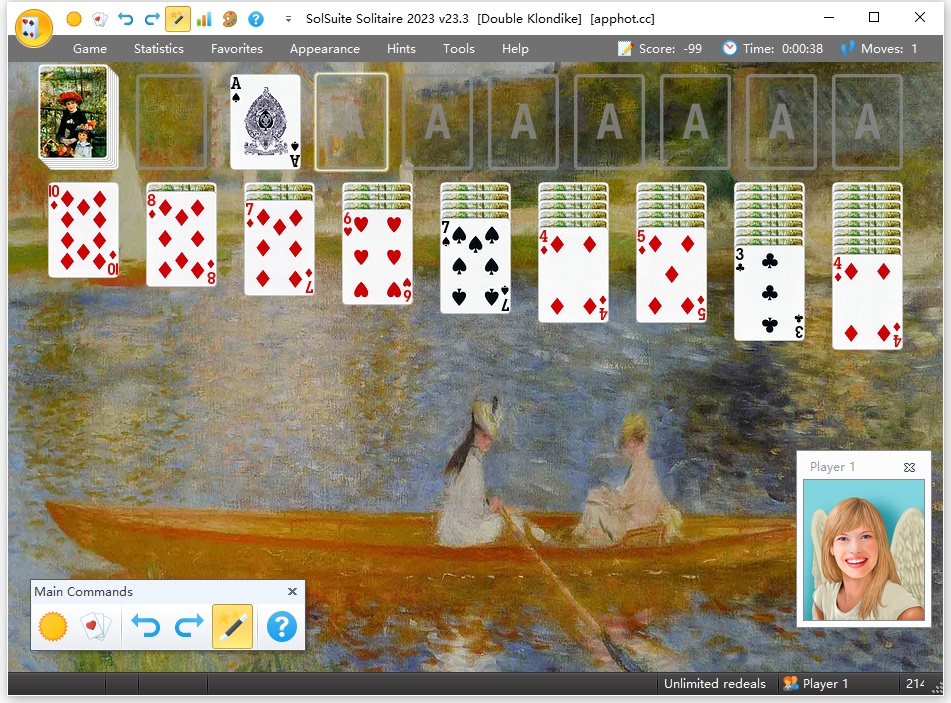Toggle the magic wand autoplay icon in the title bar
Screen dimensions: 951x703
click(x=178, y=19)
